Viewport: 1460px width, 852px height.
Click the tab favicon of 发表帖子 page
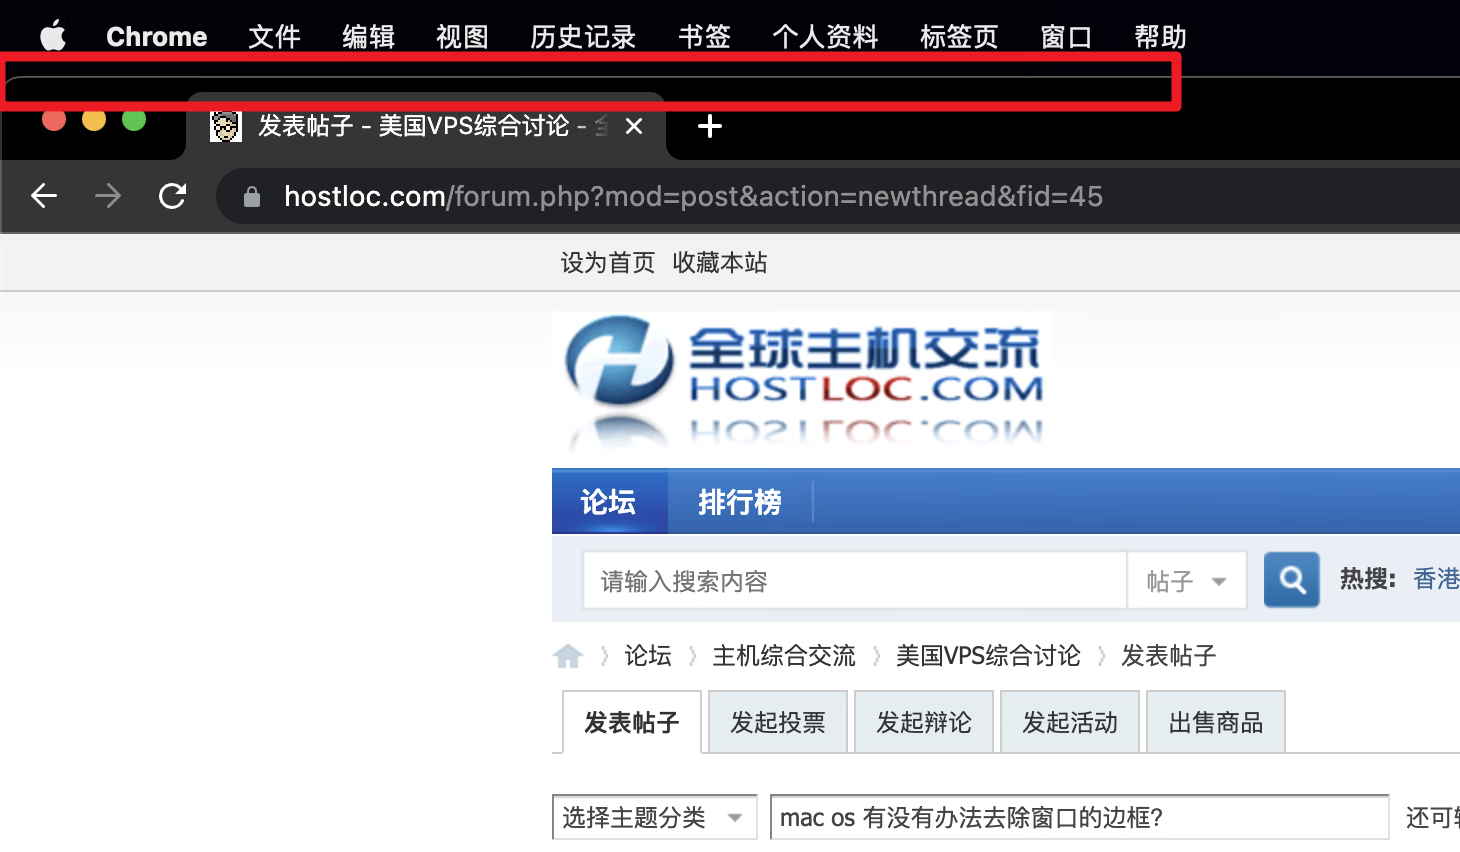pyautogui.click(x=226, y=126)
